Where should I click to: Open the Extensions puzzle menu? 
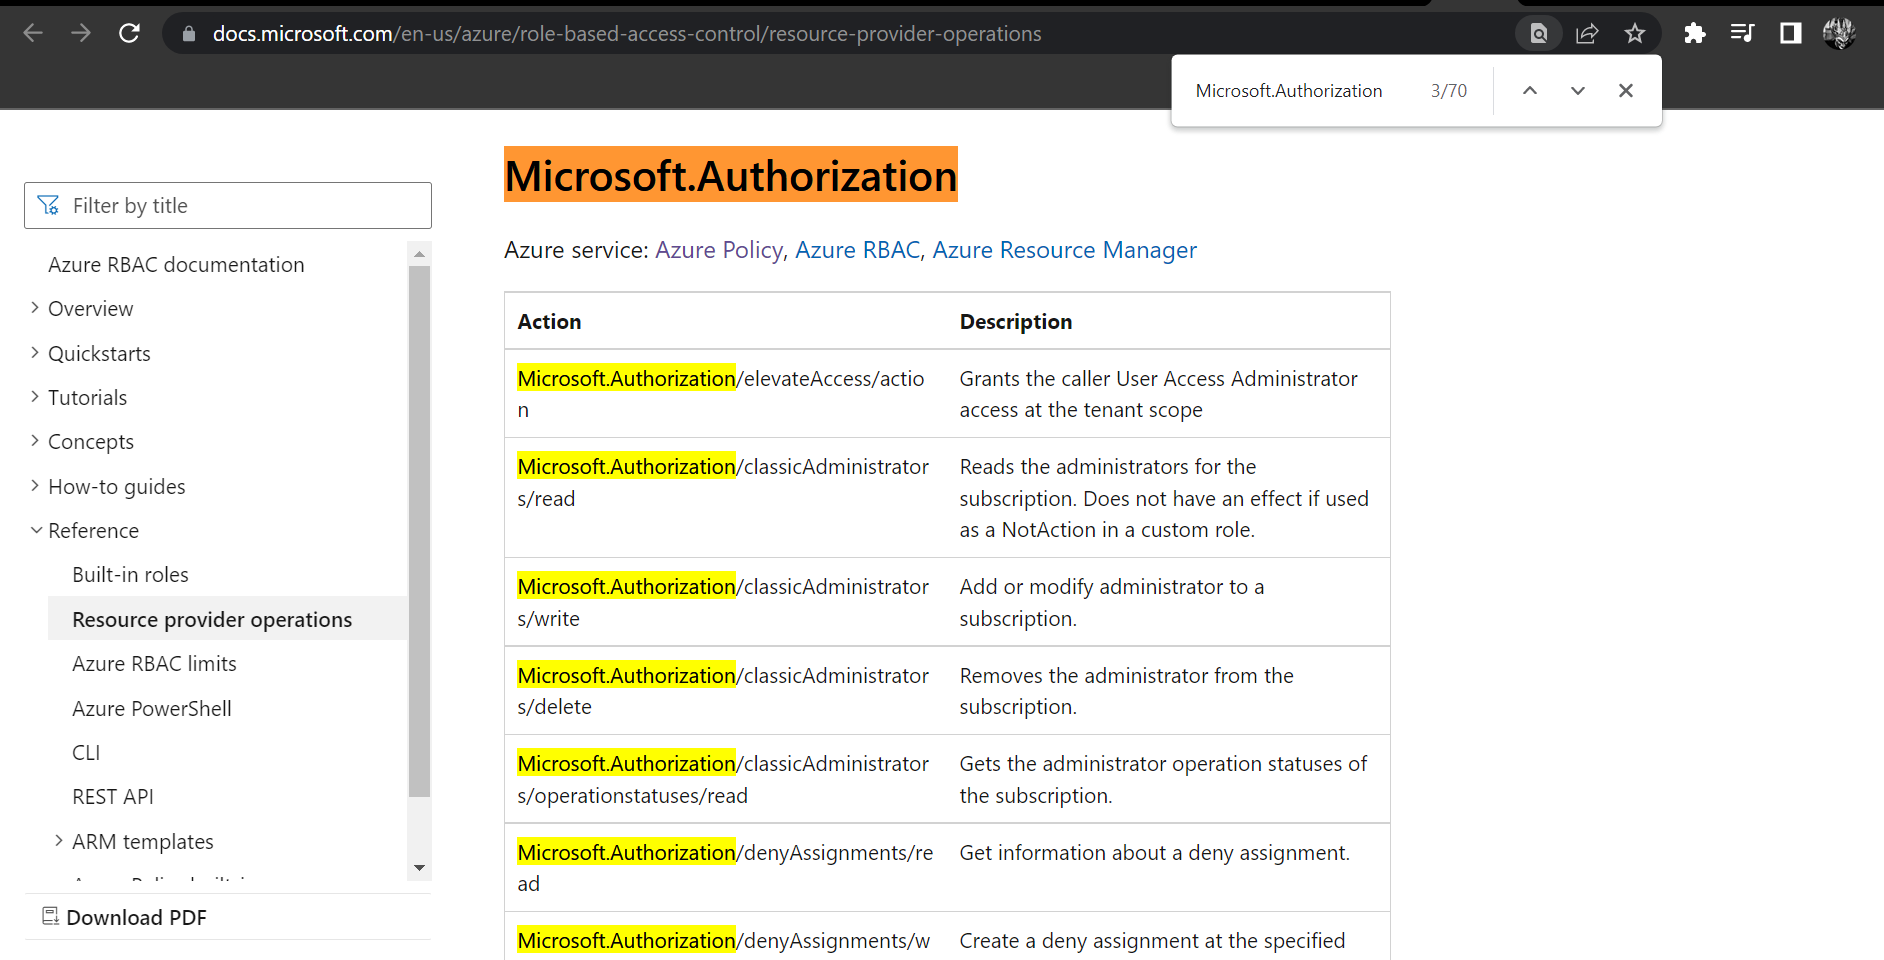(x=1694, y=33)
